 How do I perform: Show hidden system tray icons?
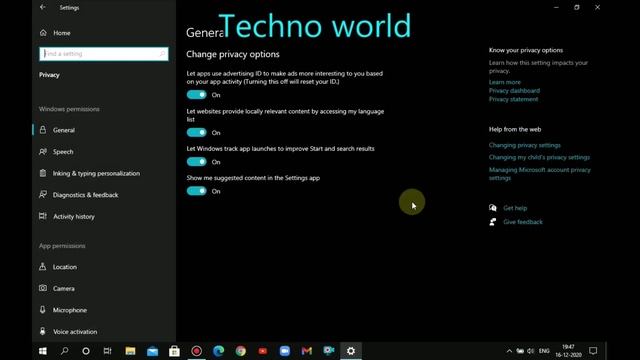(509, 351)
